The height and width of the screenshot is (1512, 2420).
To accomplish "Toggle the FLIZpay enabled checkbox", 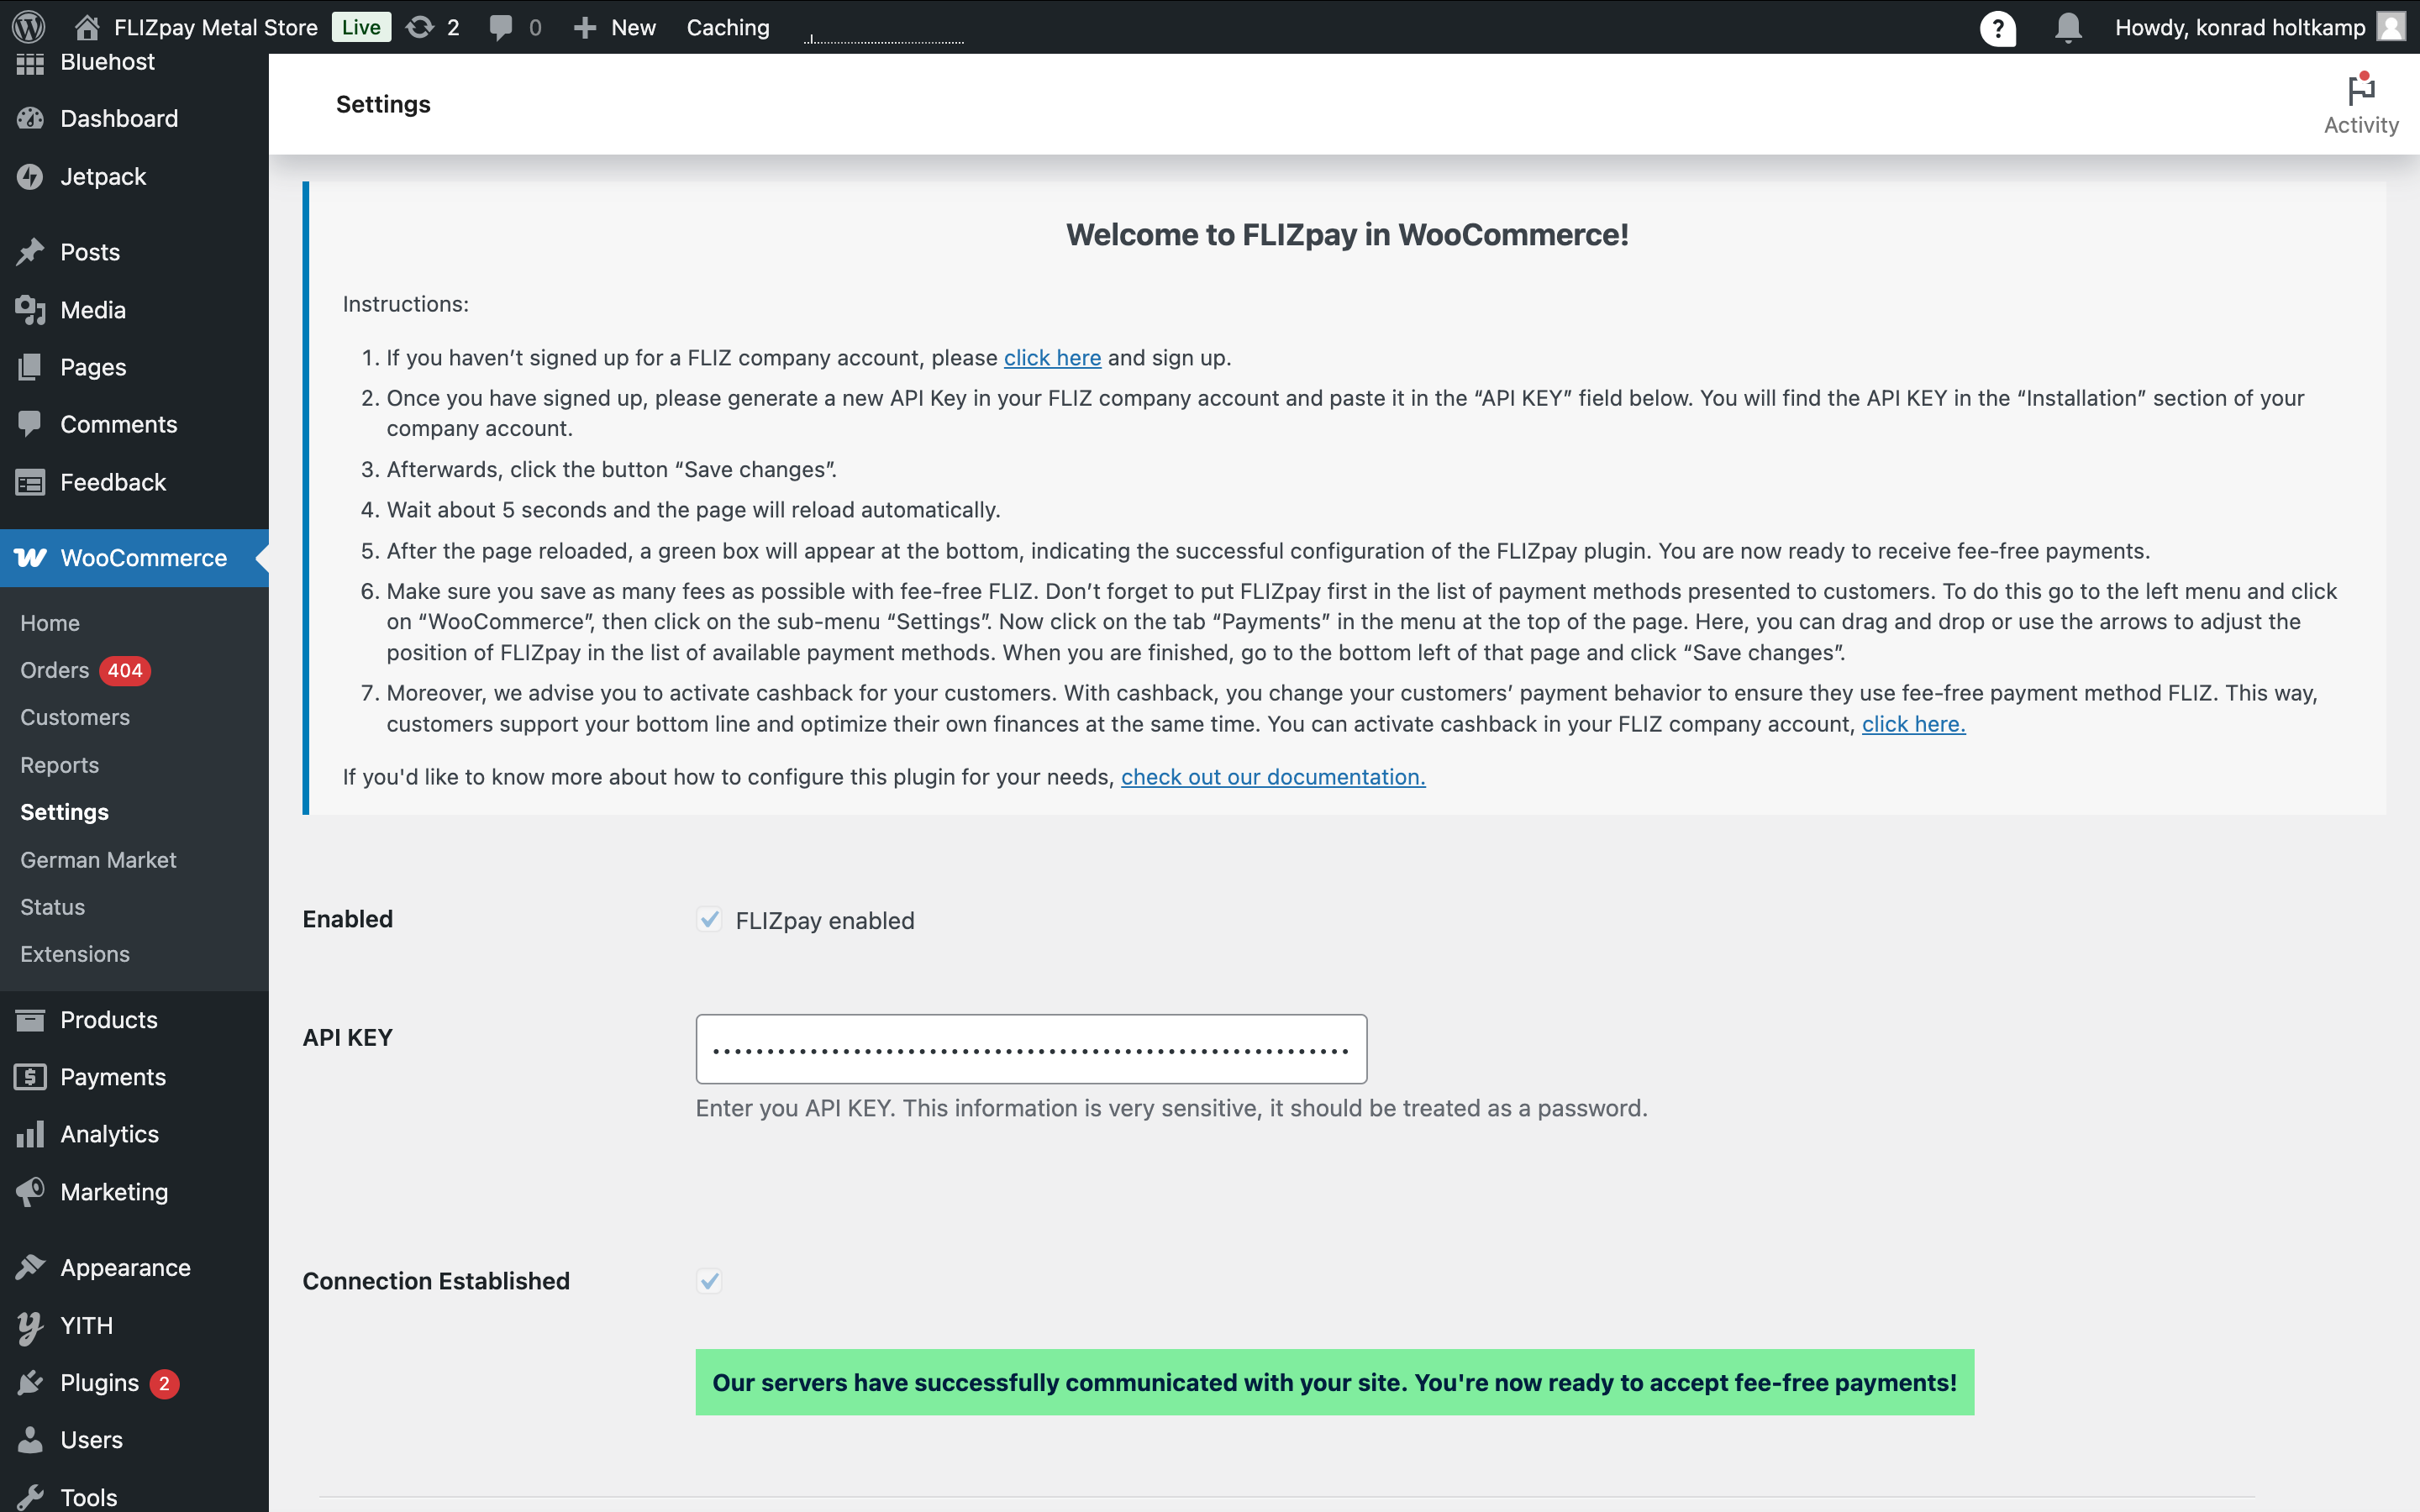I will pos(709,919).
